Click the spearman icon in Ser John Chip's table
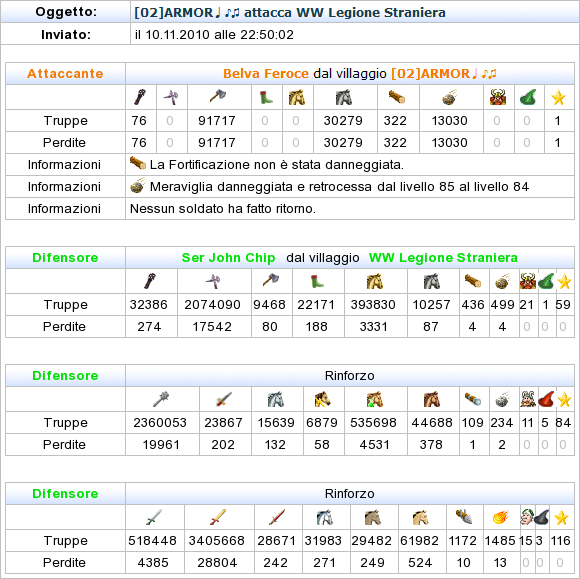 click(x=213, y=282)
